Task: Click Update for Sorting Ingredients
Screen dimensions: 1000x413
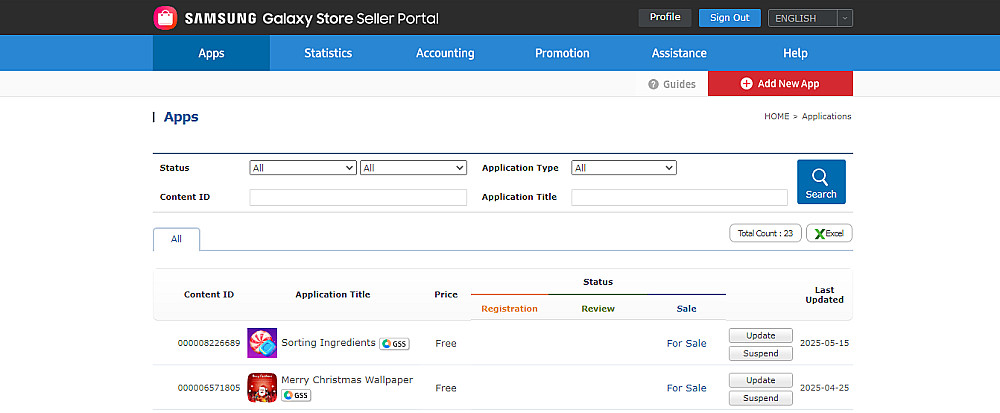Action: [x=761, y=336]
